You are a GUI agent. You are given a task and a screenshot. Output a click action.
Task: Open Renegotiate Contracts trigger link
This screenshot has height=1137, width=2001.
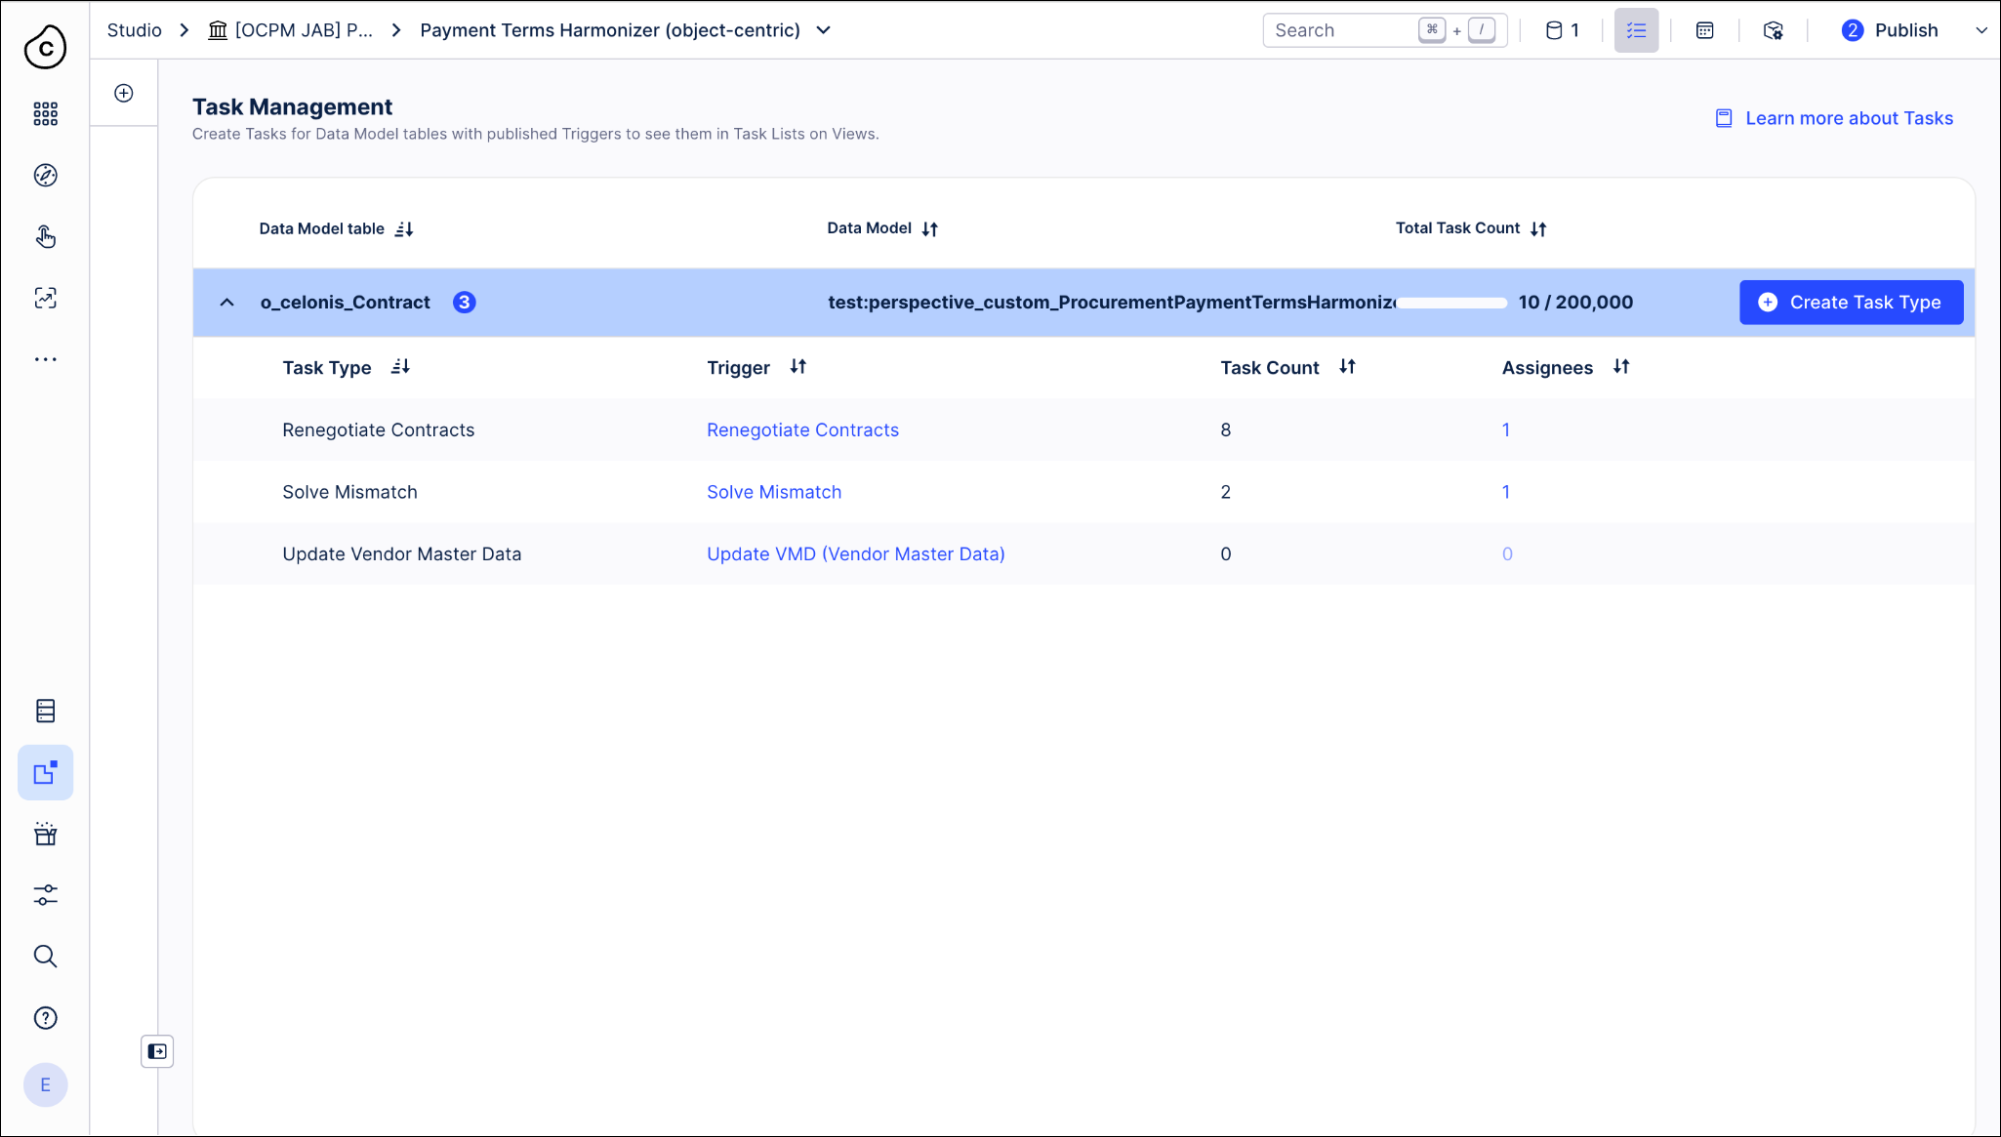(x=802, y=430)
